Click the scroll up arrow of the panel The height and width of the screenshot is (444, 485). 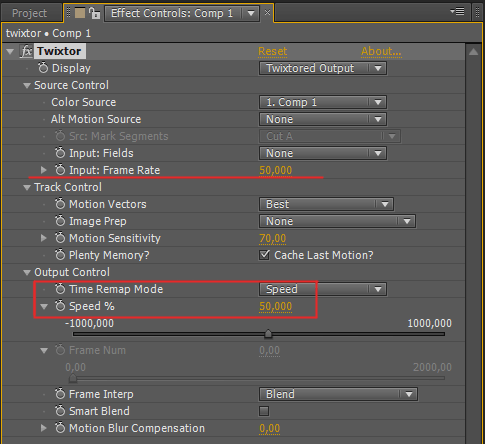coord(473,52)
